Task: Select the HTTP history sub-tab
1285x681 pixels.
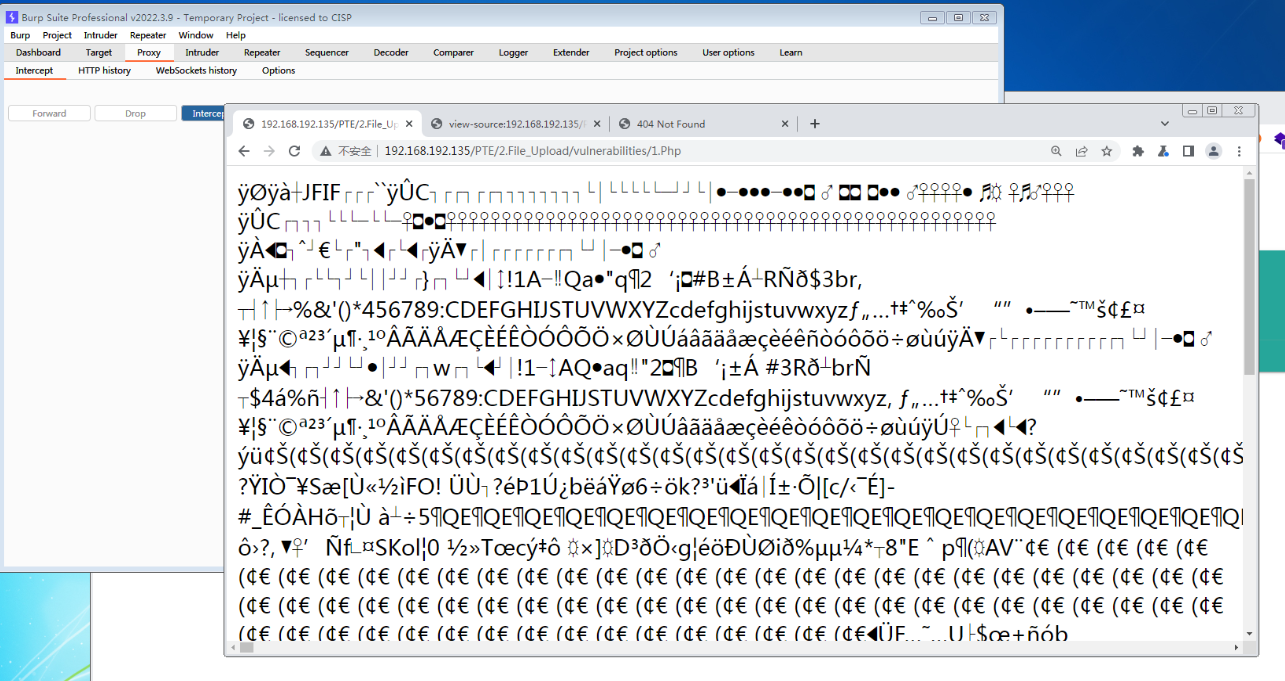Action: point(104,71)
